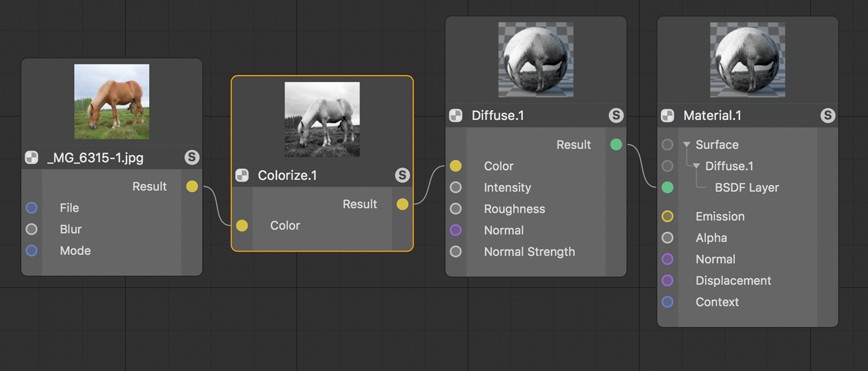868x371 pixels.
Task: Click the checker node icon beside Colorize.1 title
Action: click(x=242, y=176)
